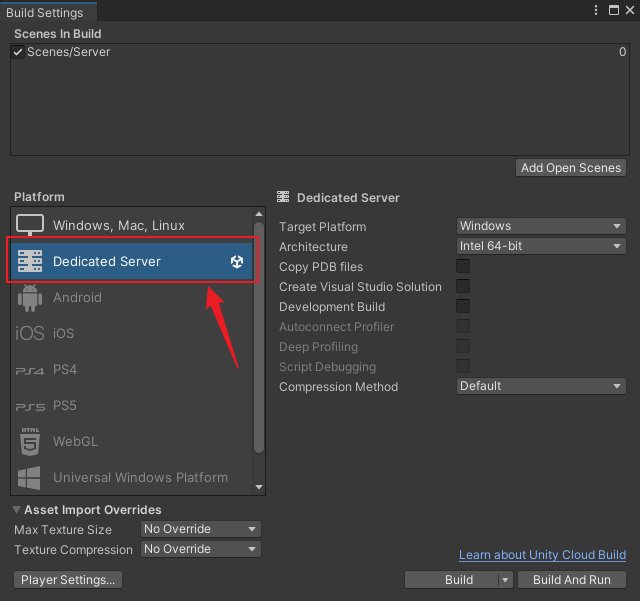The width and height of the screenshot is (640, 601).
Task: Select the PS4 platform
Action: pyautogui.click(x=132, y=370)
